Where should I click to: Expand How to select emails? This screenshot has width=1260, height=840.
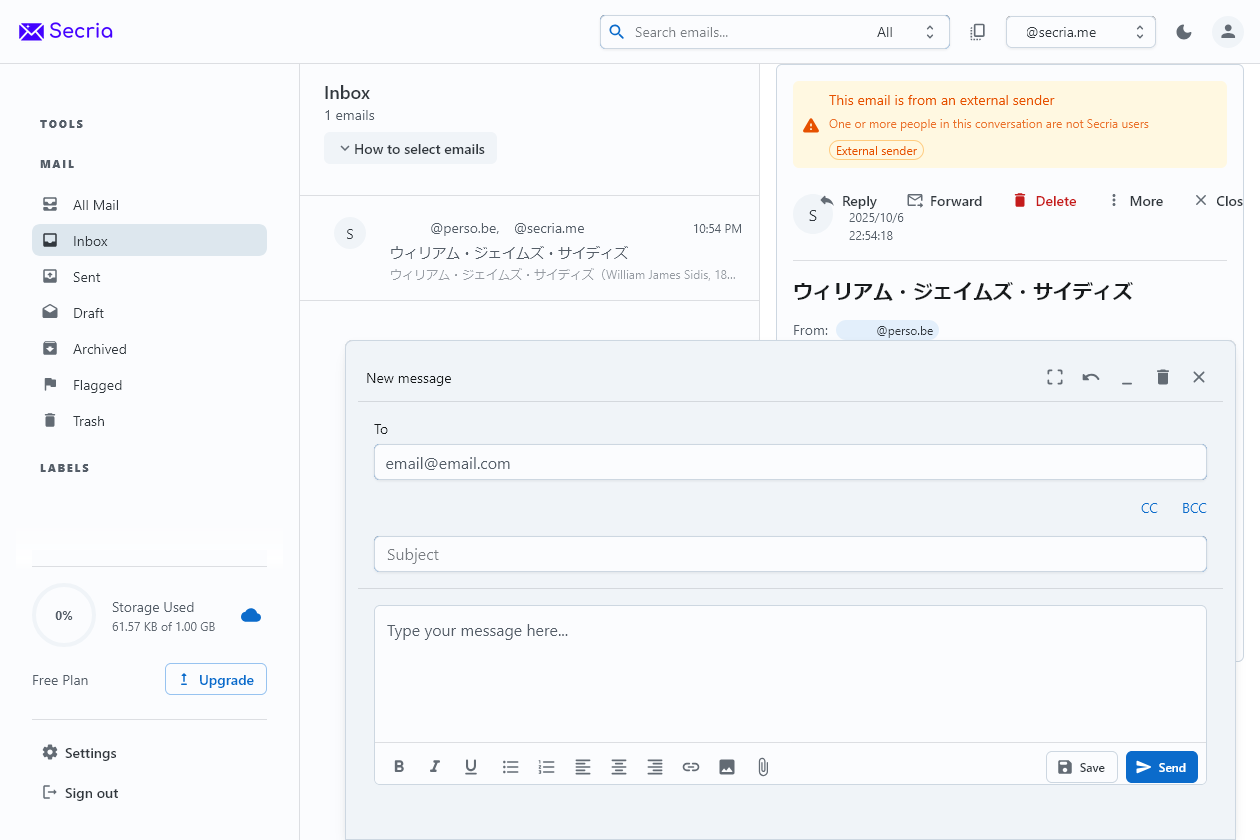(x=410, y=149)
